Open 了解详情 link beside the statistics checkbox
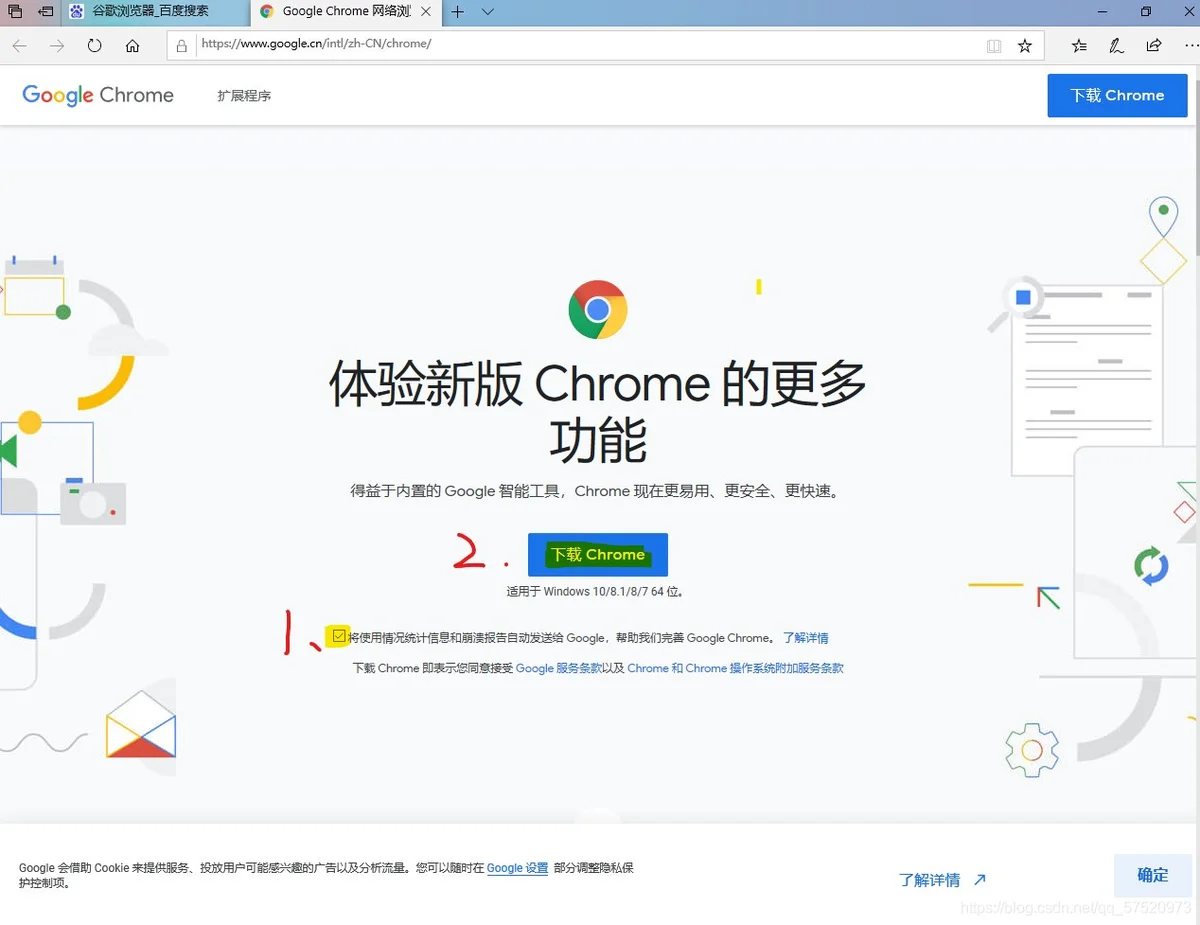 pos(806,638)
